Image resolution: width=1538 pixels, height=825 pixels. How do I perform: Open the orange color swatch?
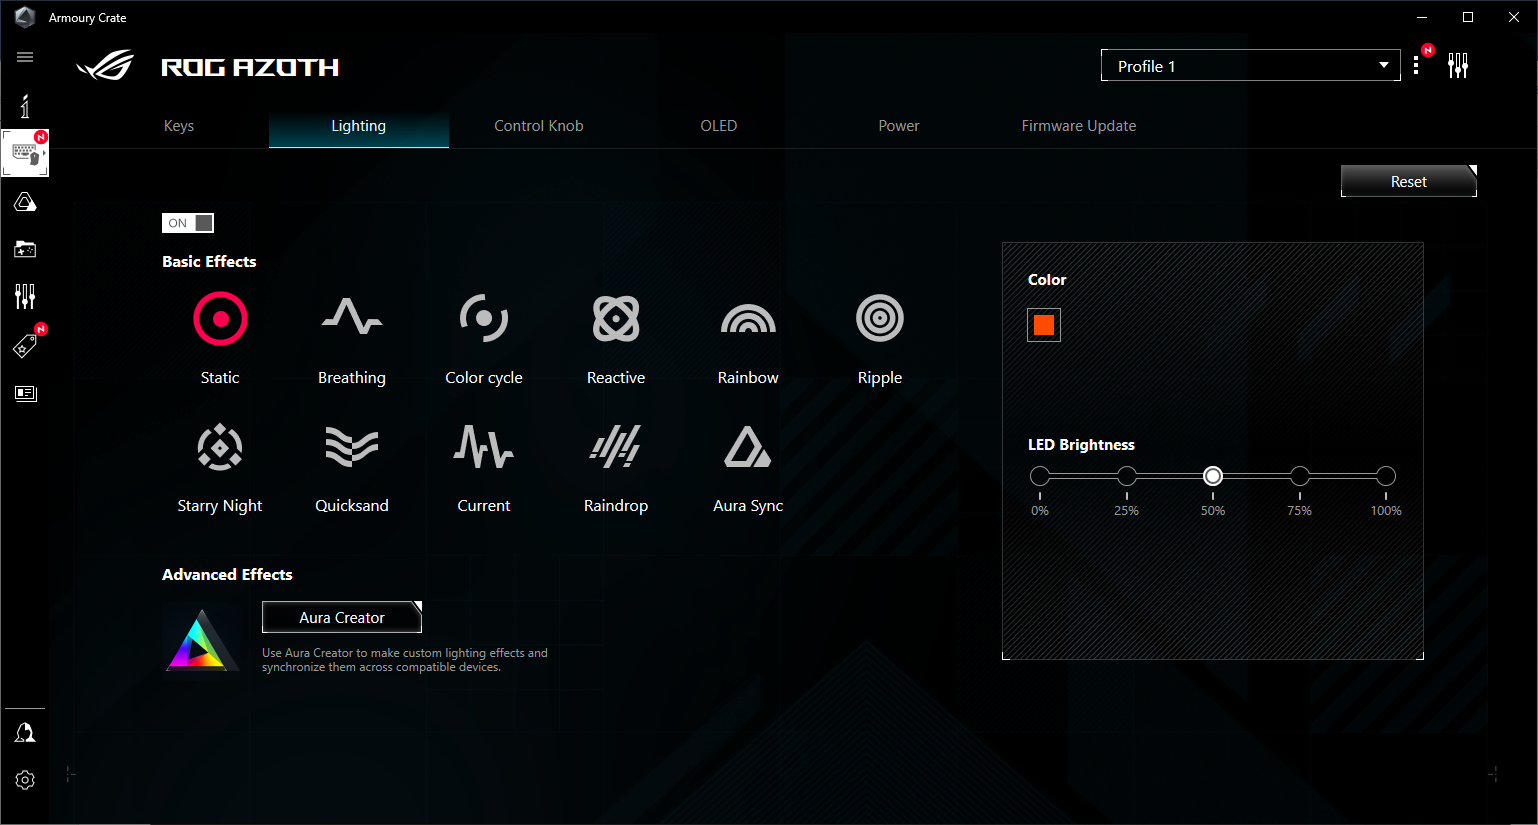pos(1044,325)
